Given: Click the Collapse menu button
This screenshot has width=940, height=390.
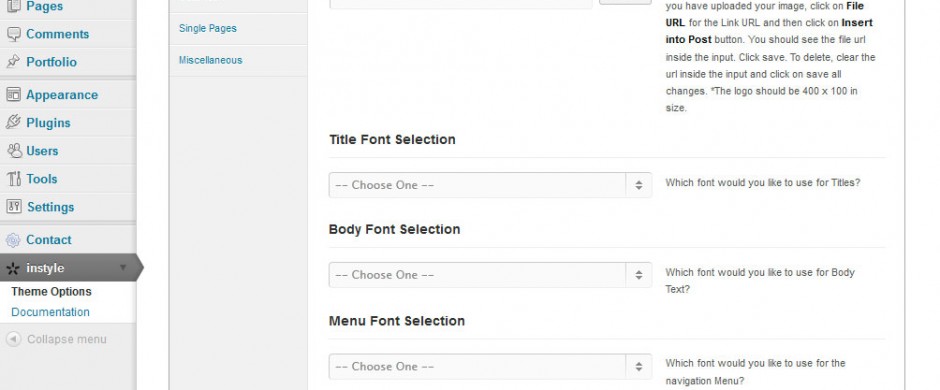Looking at the screenshot, I should 56,339.
